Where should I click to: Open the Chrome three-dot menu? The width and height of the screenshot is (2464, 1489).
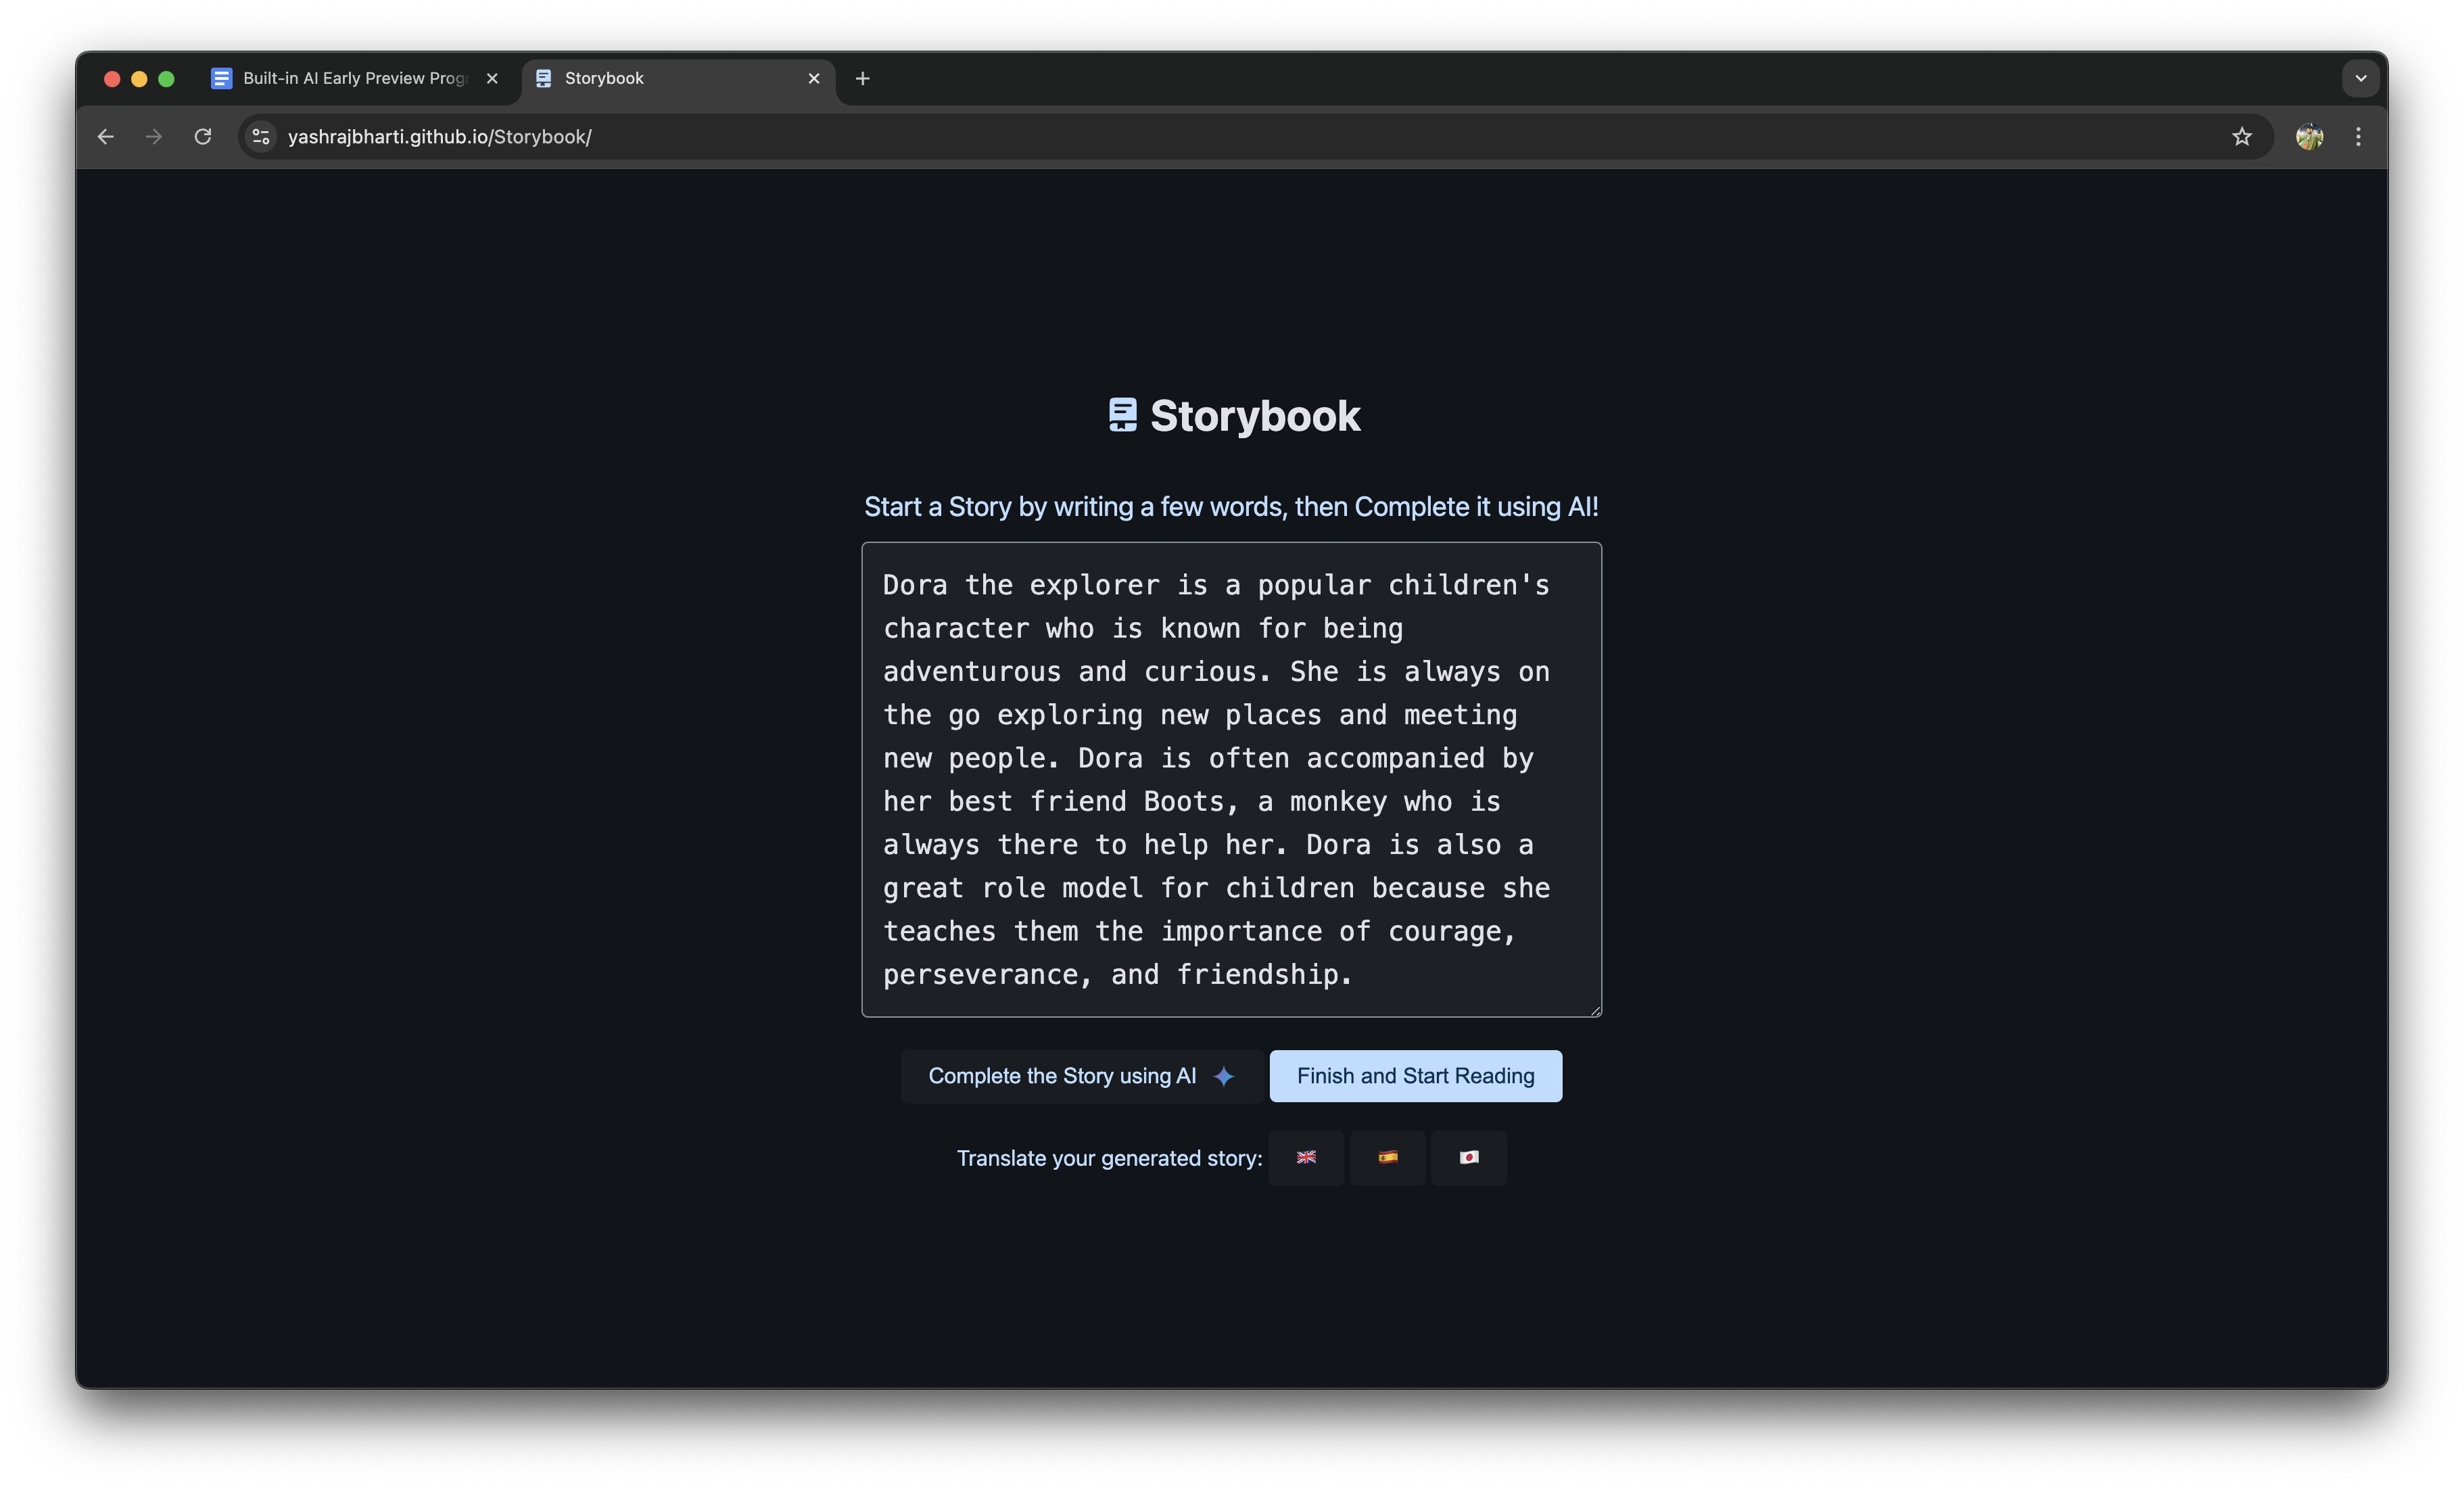[x=2358, y=137]
